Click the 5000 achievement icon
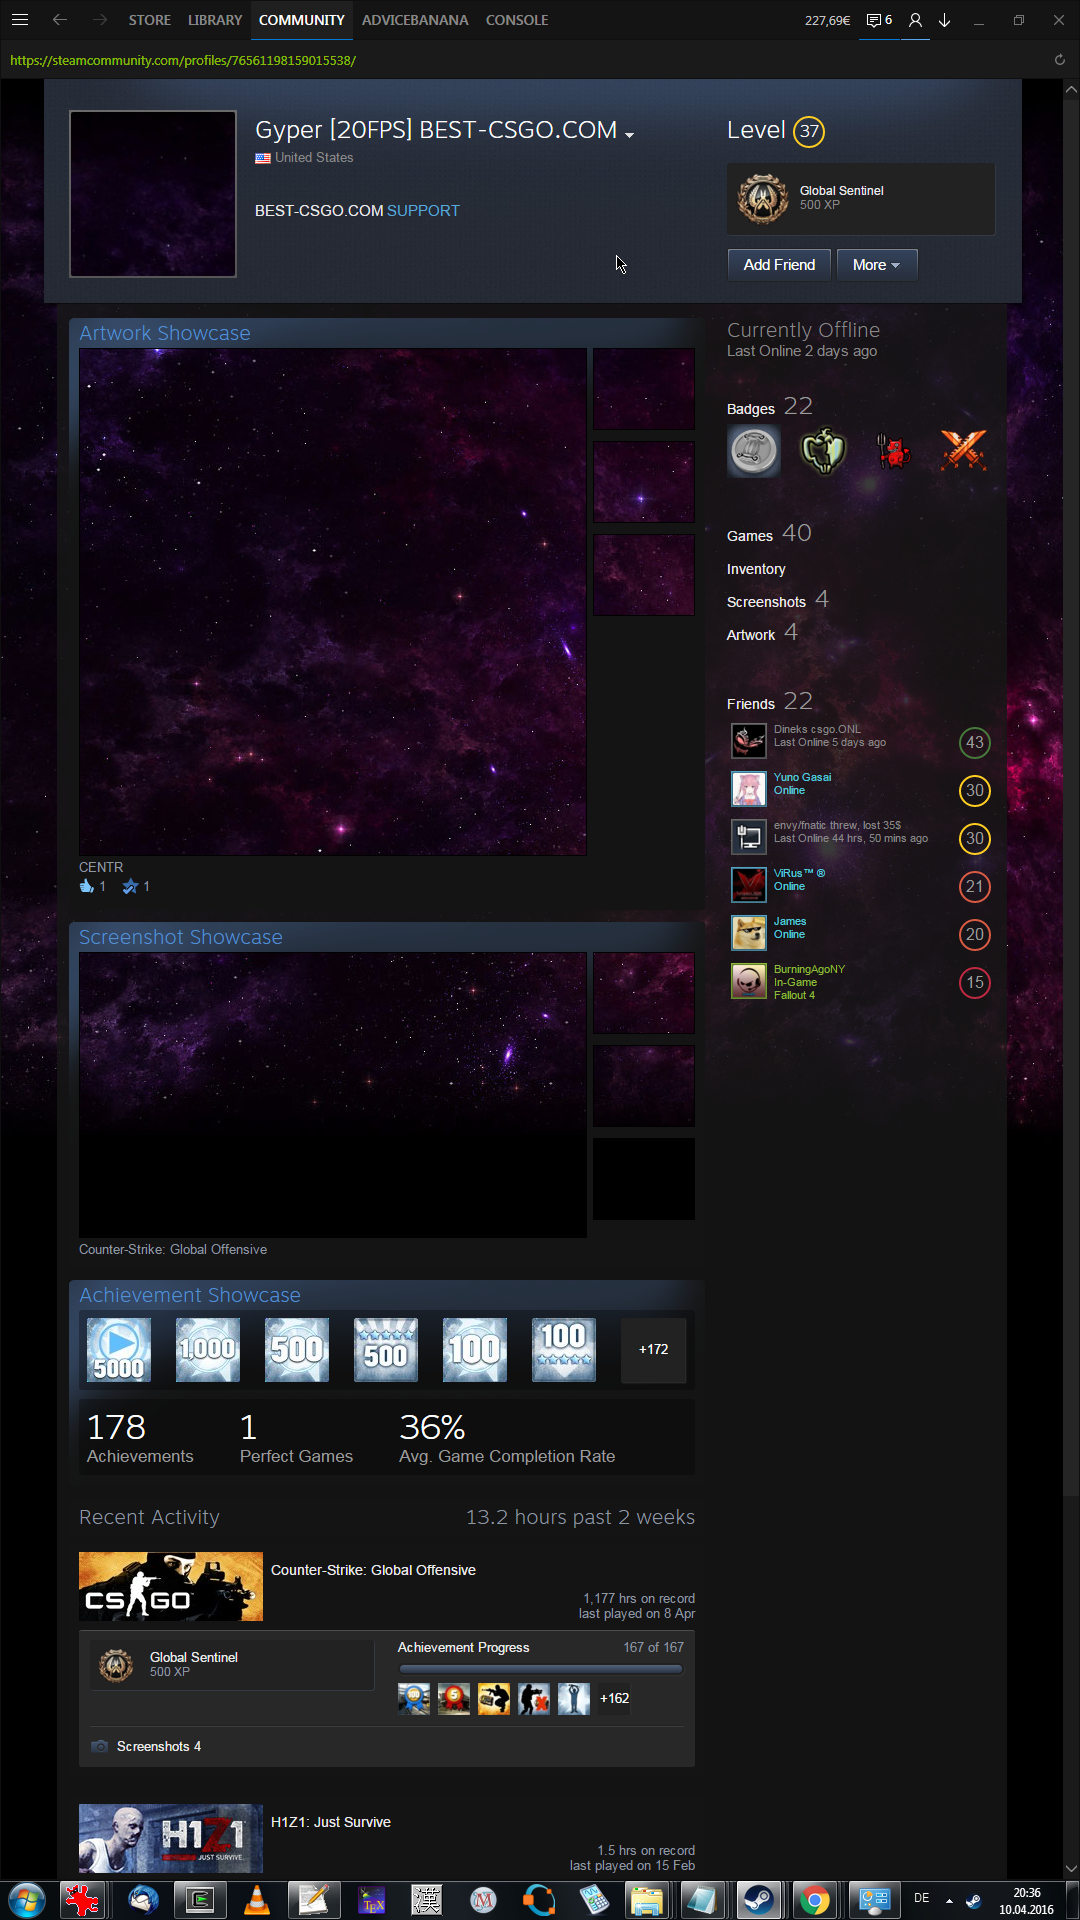 tap(119, 1349)
